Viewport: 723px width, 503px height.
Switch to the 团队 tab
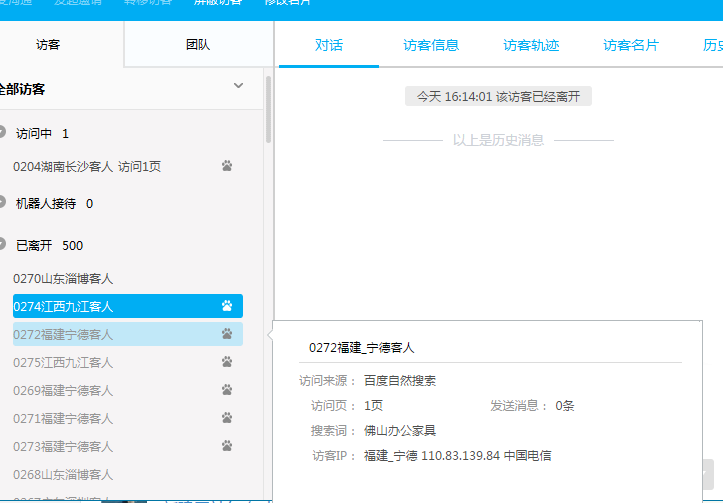pyautogui.click(x=198, y=45)
